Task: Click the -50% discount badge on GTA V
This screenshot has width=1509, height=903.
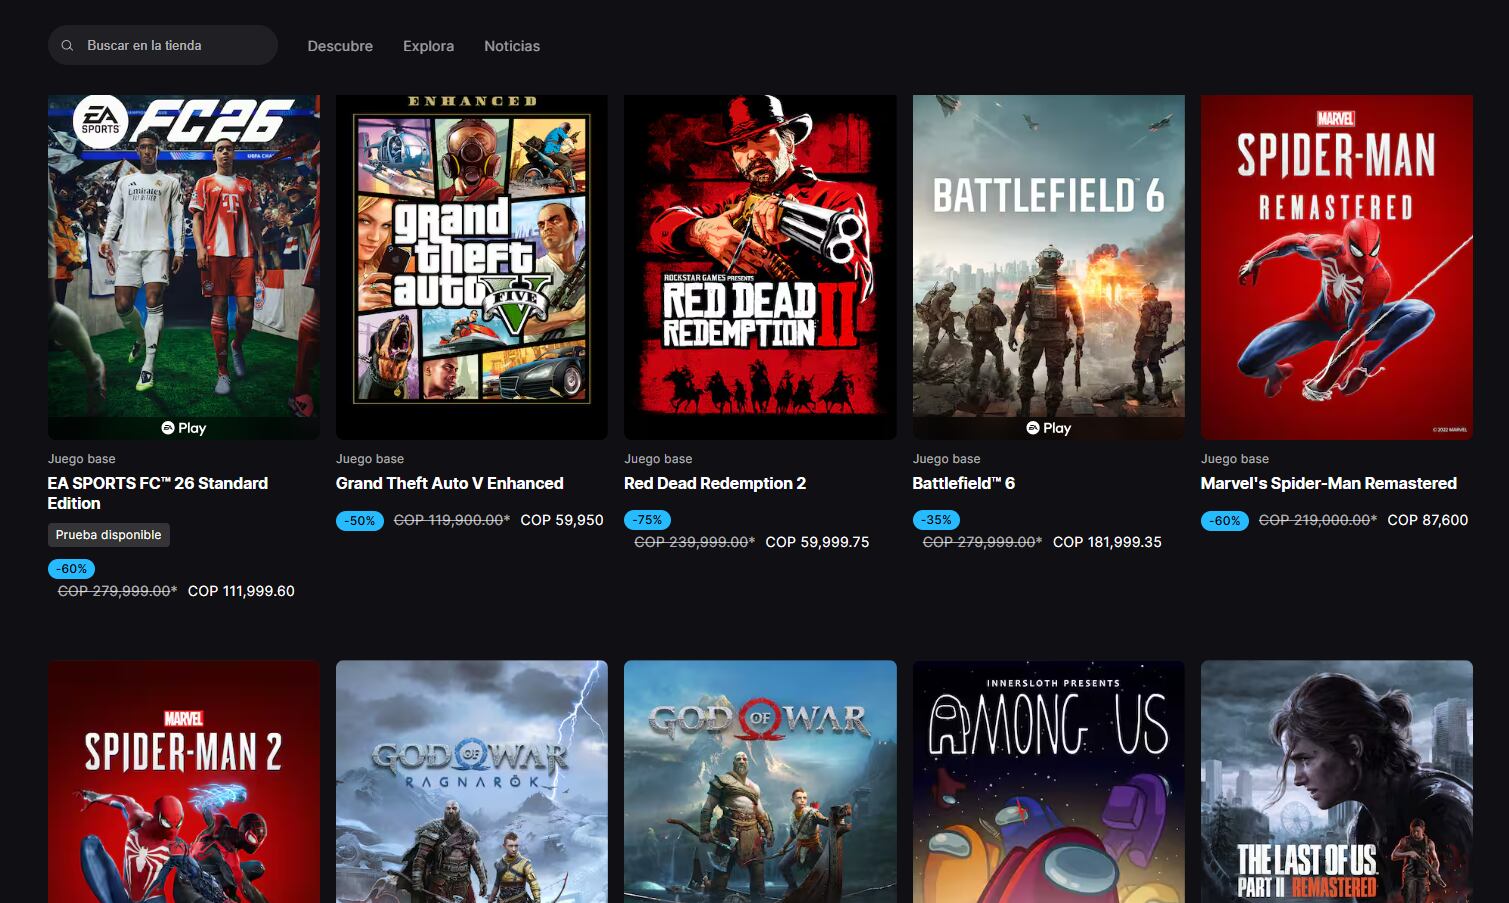Action: pyautogui.click(x=359, y=520)
